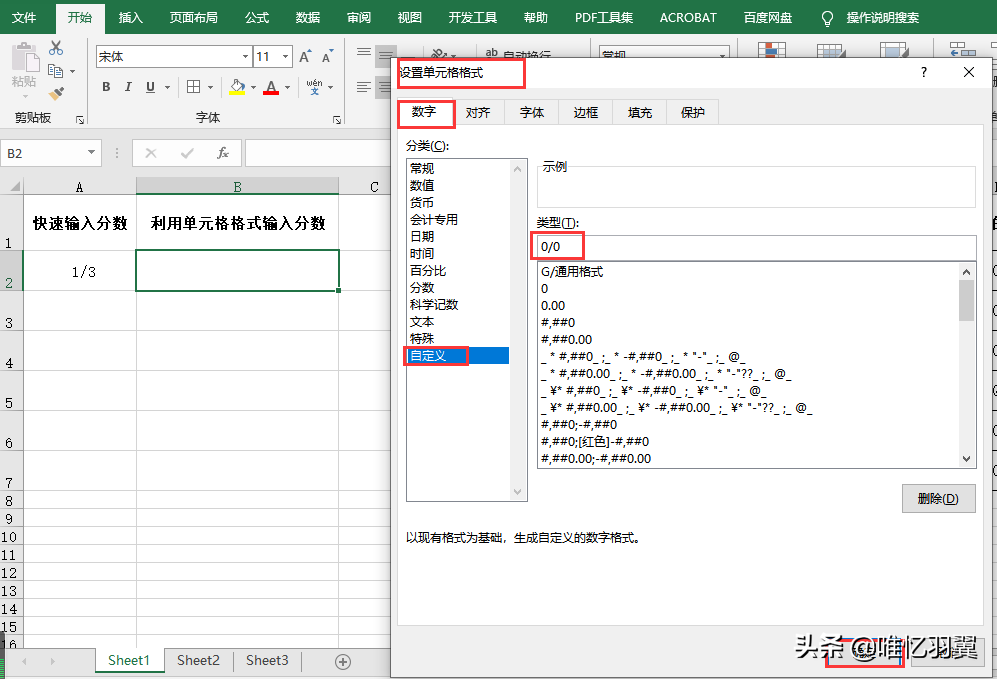This screenshot has width=997, height=679.
Task: Apply the yellow fill color bucket
Action: [237, 87]
